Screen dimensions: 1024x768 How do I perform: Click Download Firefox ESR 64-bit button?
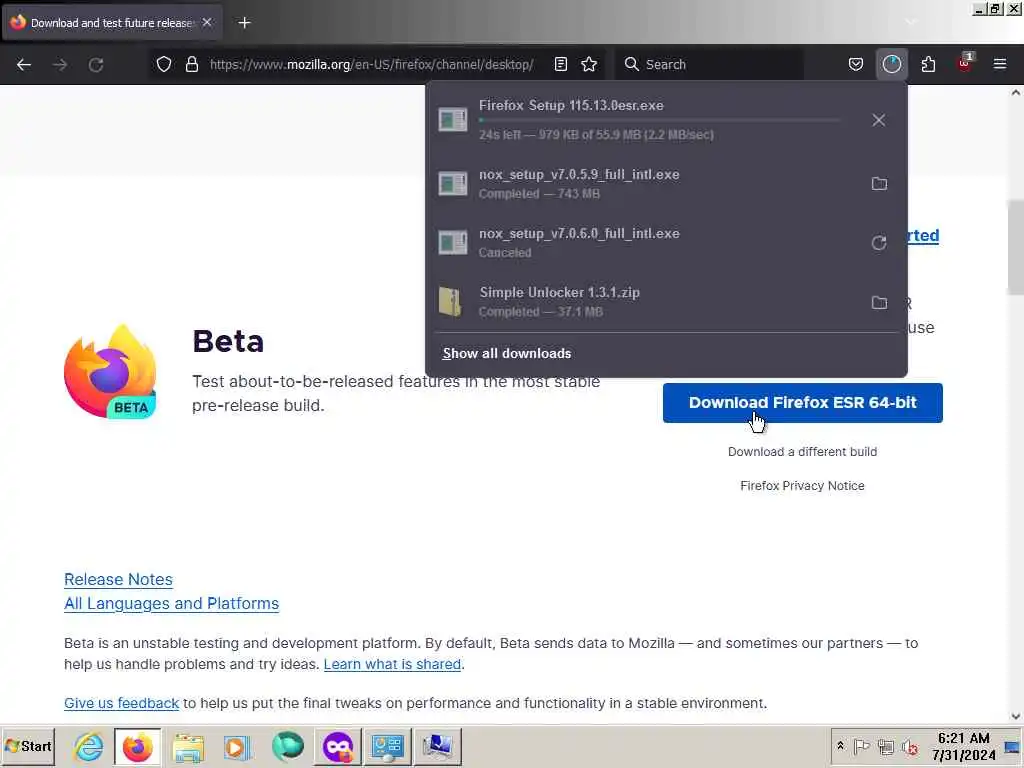803,403
